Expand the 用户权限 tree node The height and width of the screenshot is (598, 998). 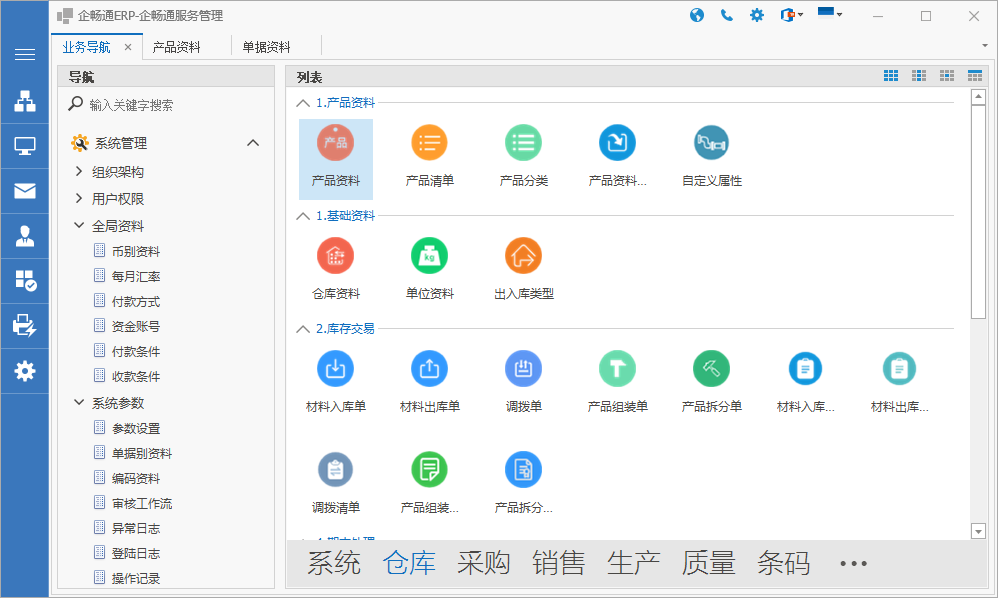[79, 198]
